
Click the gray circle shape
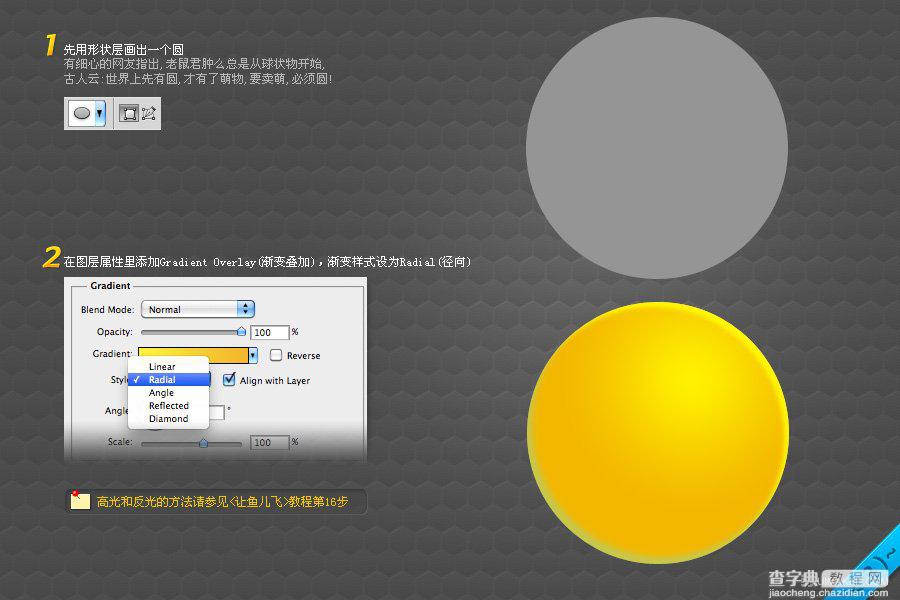(657, 148)
